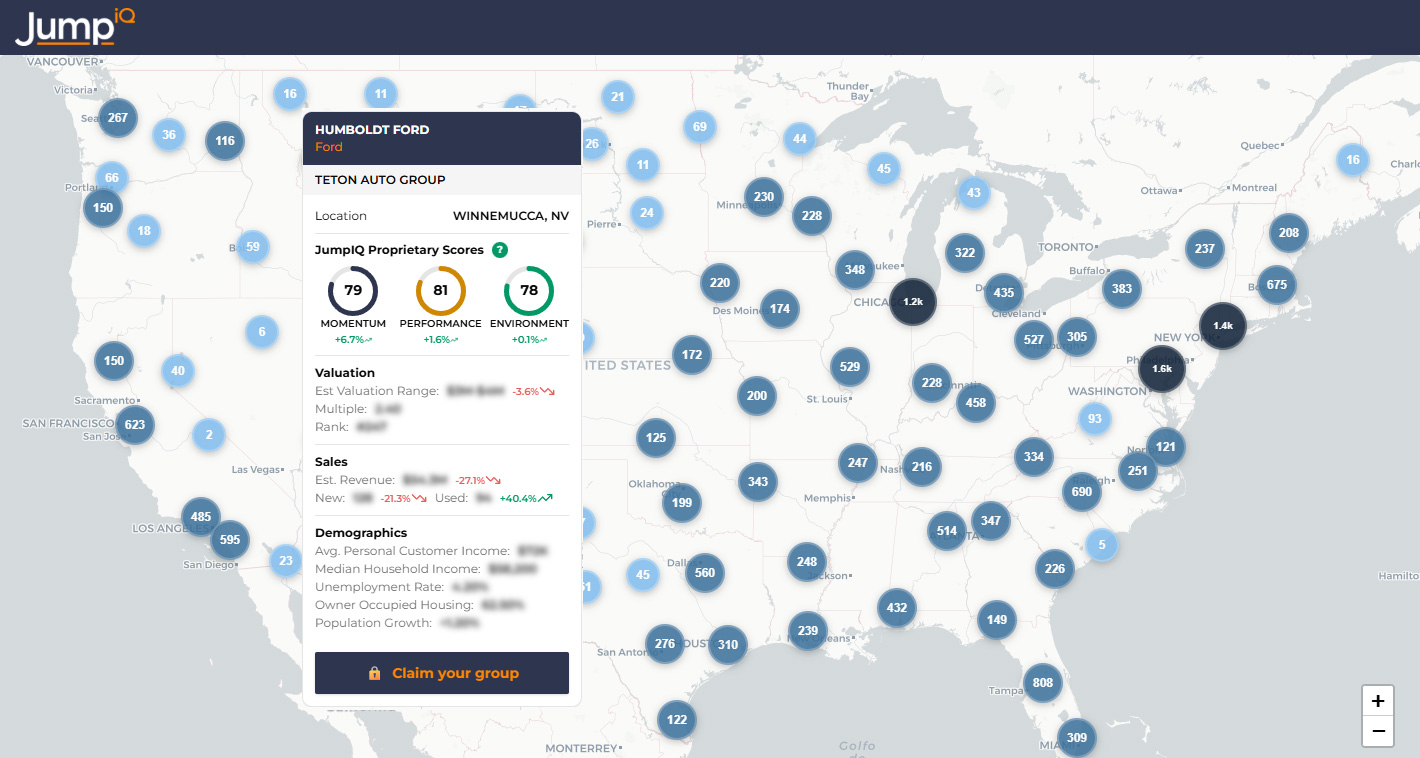The width and height of the screenshot is (1420, 758).
Task: Open the 808 cluster near Tampa
Action: tap(1043, 683)
